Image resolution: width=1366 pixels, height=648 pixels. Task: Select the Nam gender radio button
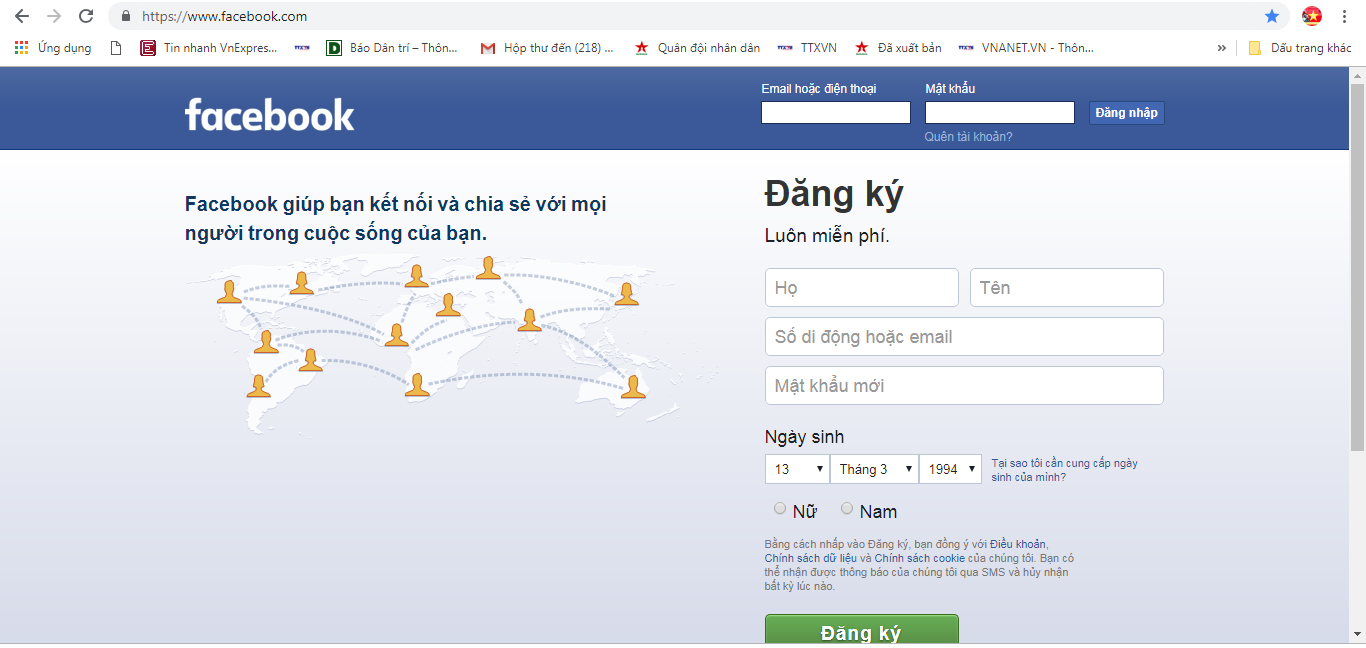pos(846,508)
